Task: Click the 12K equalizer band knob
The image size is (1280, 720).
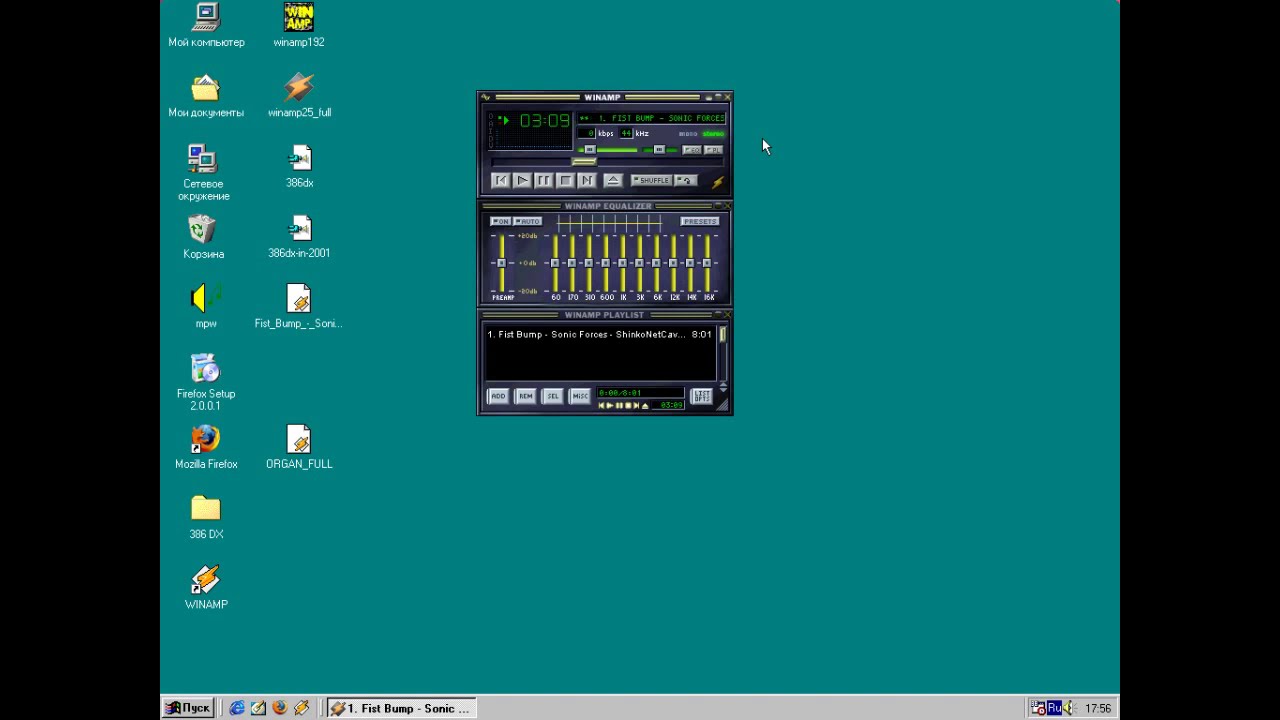Action: tap(674, 263)
